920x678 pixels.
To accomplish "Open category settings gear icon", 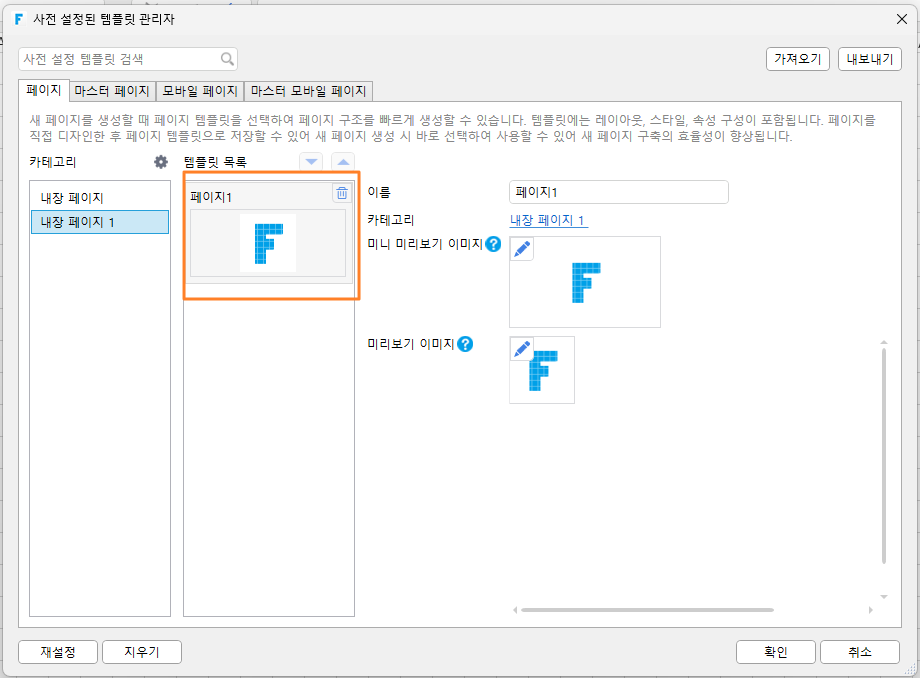I will pos(161,162).
